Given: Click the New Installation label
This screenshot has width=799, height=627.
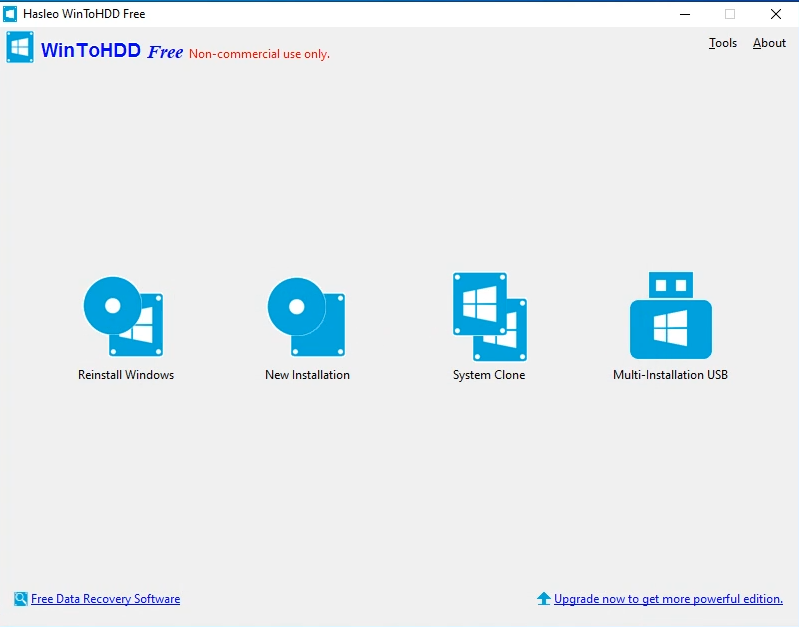Looking at the screenshot, I should [x=307, y=375].
